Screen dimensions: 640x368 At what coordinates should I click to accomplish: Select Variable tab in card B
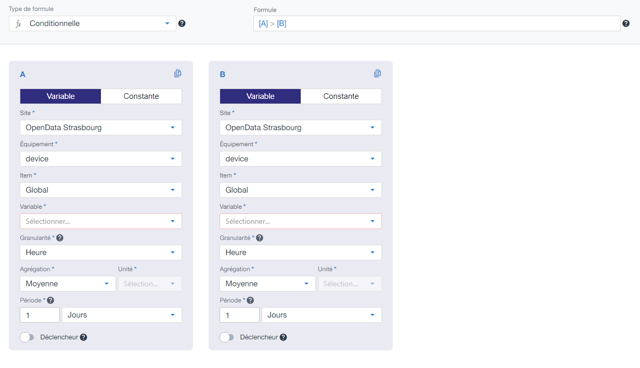pos(260,96)
